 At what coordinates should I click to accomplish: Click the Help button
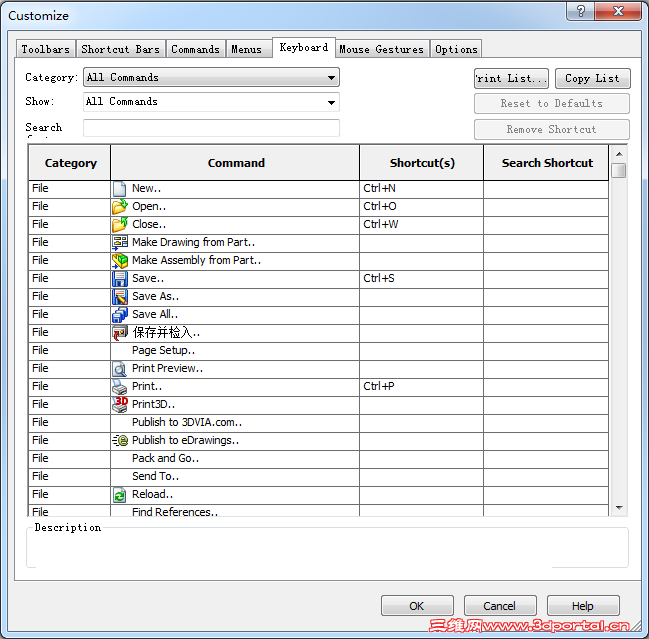tap(583, 606)
